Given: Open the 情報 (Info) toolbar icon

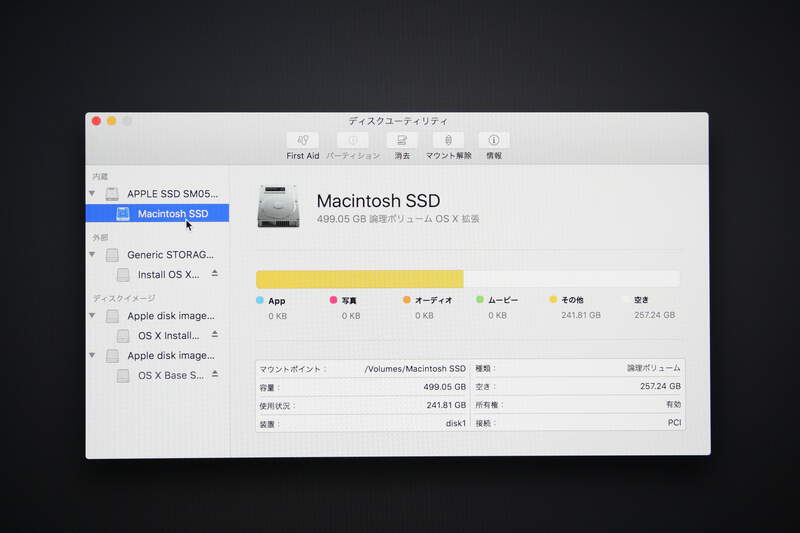Looking at the screenshot, I should 494,141.
